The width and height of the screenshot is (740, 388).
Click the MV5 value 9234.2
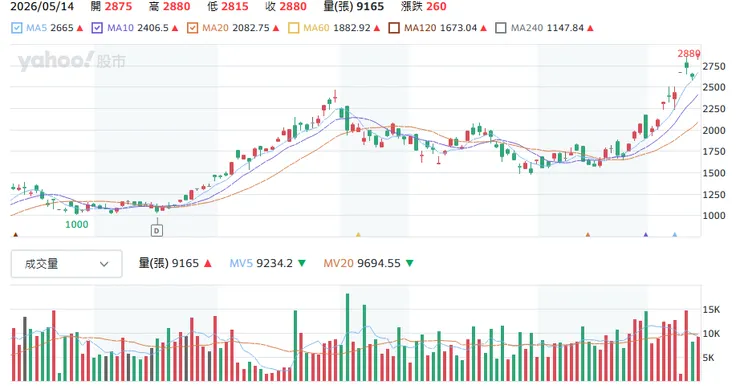tap(274, 263)
